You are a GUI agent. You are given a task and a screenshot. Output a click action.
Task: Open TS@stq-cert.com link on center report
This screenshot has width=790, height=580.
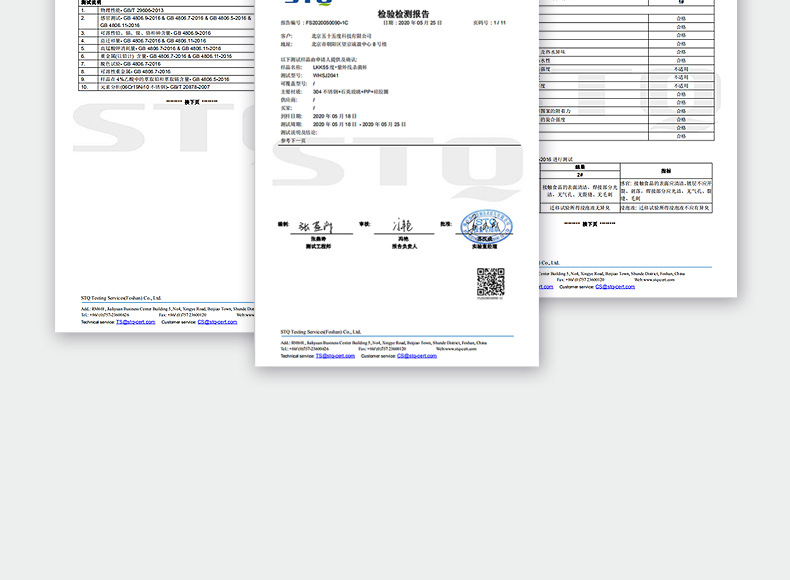pos(335,356)
